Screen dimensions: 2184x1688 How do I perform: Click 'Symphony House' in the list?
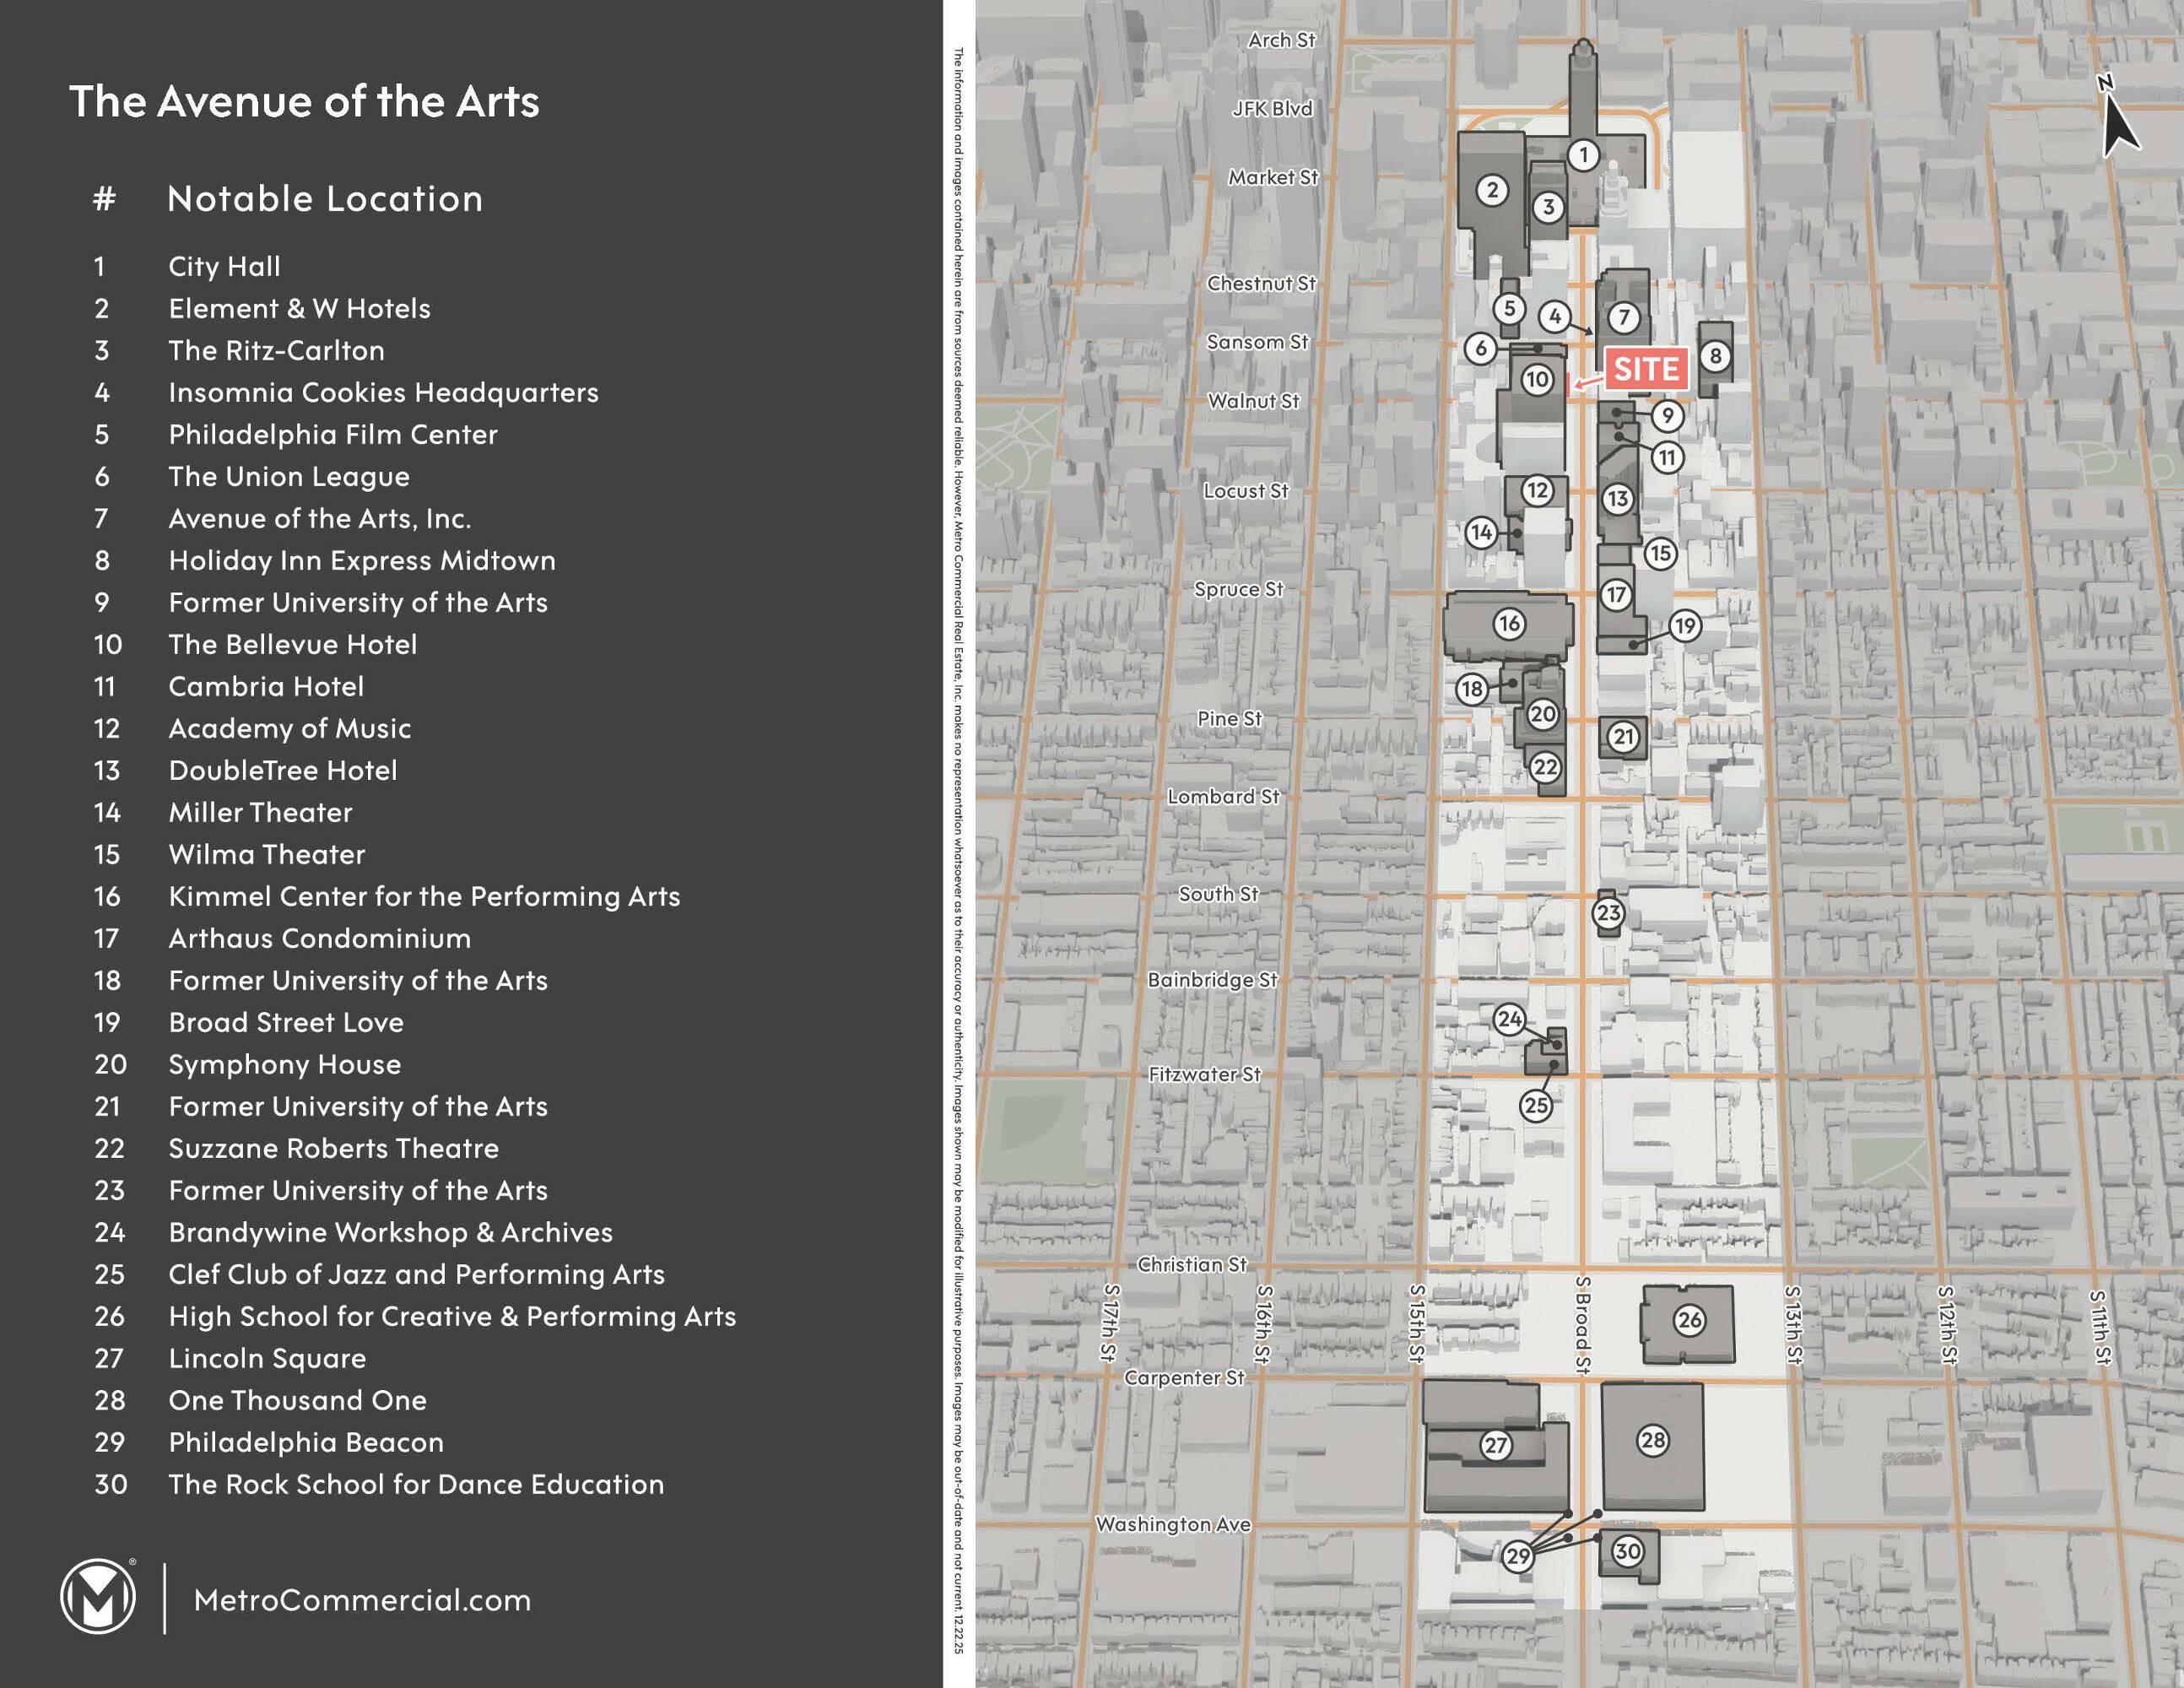tap(284, 1064)
